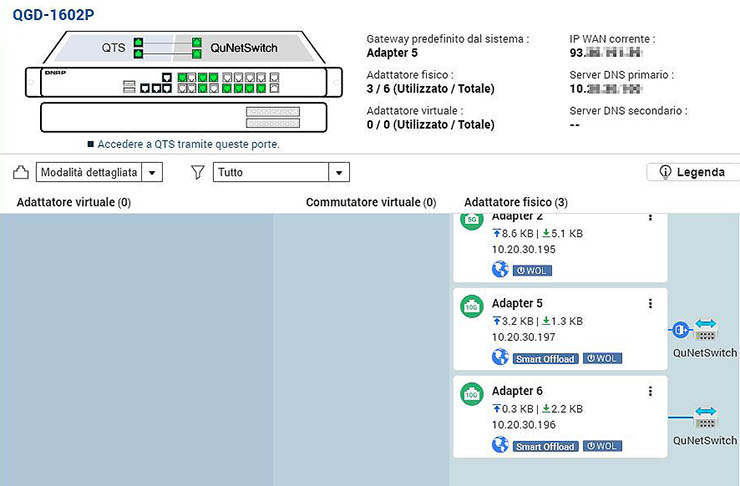
Task: Click the globe icon under Adapter 5
Action: tap(500, 357)
